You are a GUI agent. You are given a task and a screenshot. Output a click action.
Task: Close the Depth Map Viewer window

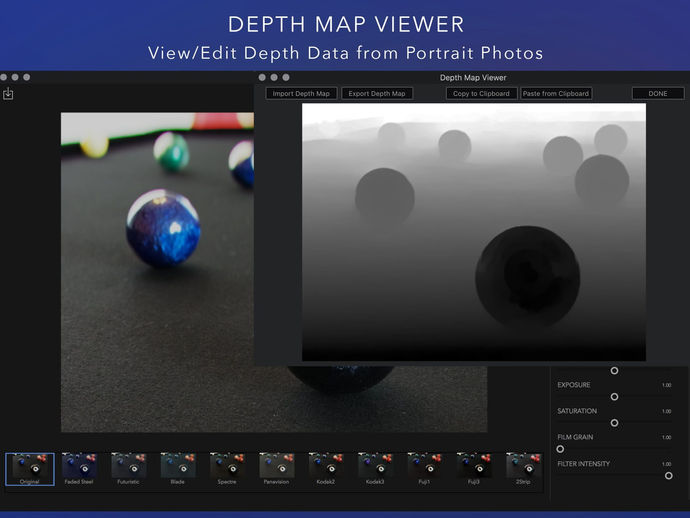(x=262, y=77)
